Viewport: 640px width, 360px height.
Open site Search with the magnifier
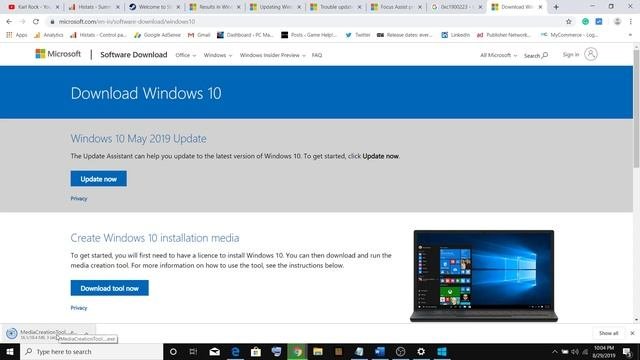coord(536,55)
